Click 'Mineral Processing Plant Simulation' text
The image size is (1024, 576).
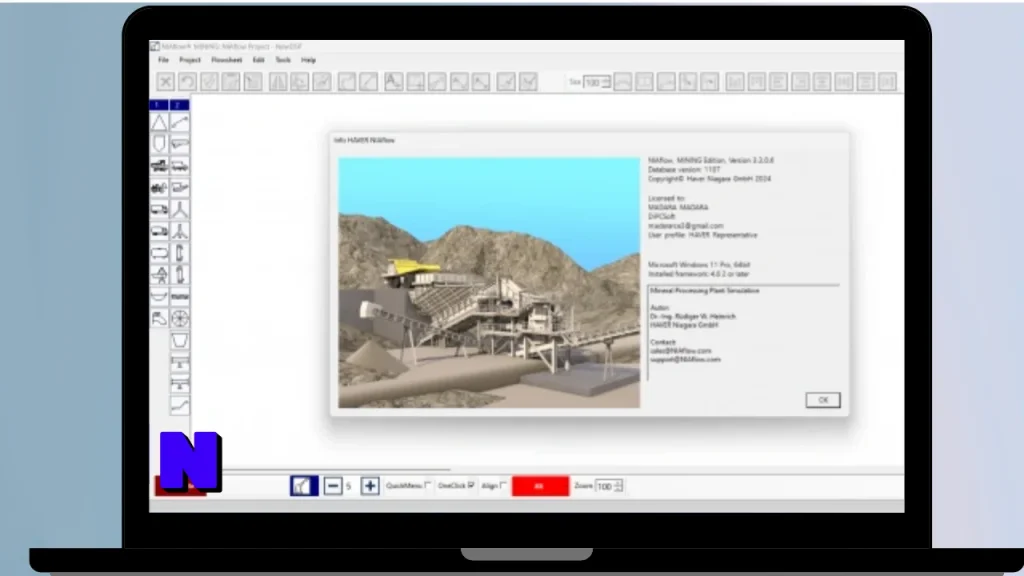(x=705, y=291)
